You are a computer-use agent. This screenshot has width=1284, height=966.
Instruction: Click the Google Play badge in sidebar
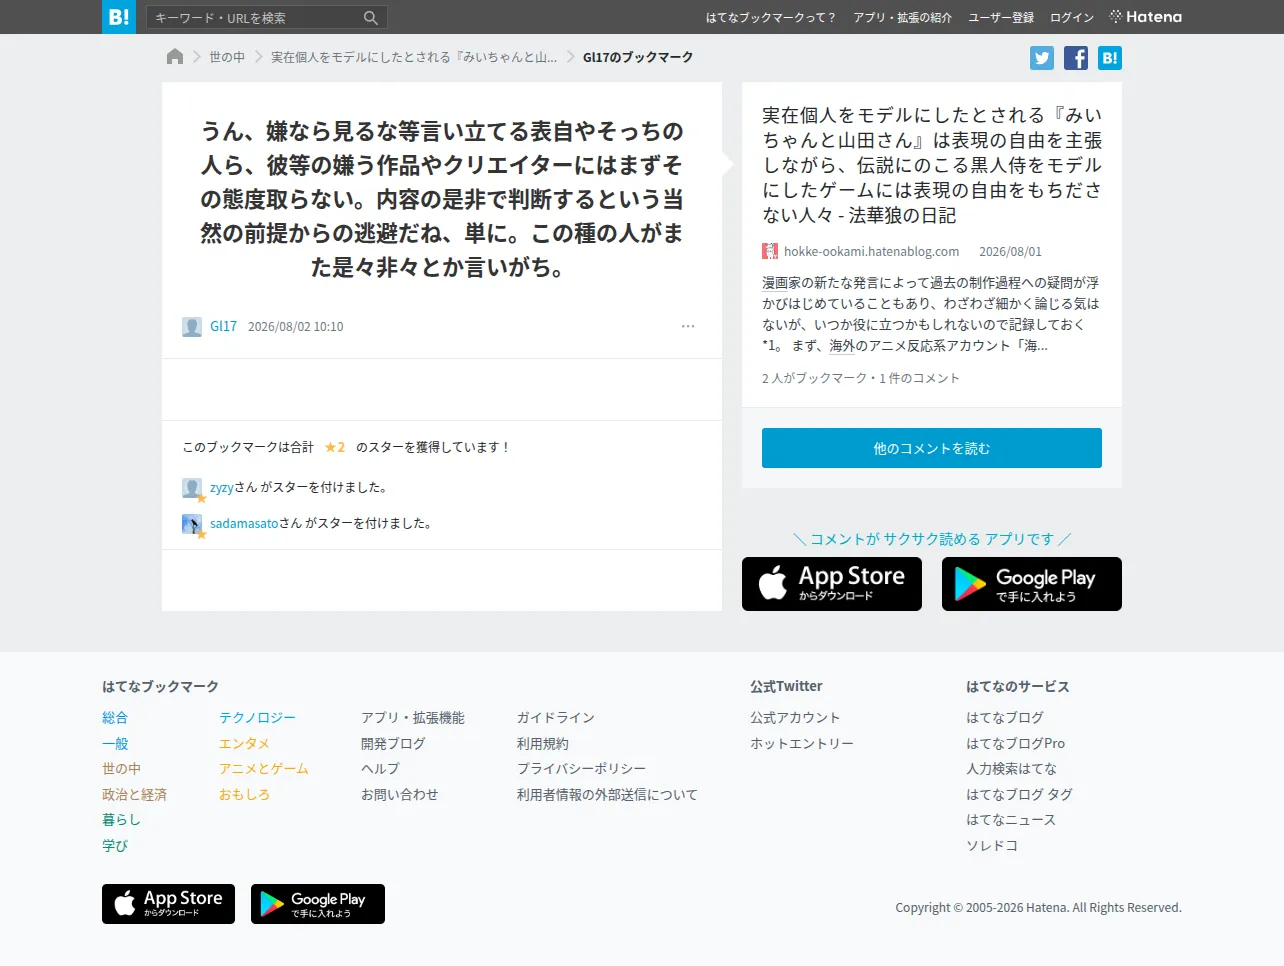1032,584
